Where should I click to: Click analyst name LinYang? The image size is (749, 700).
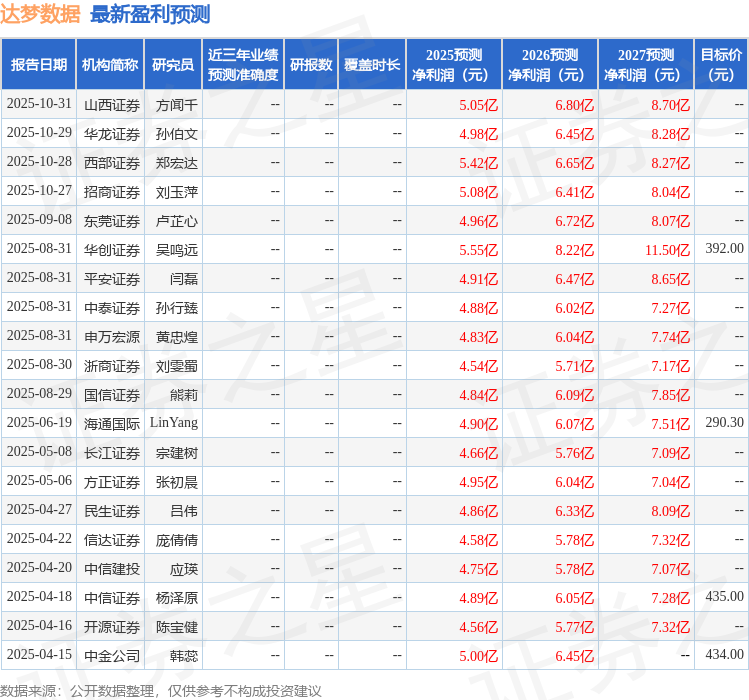pyautogui.click(x=173, y=423)
